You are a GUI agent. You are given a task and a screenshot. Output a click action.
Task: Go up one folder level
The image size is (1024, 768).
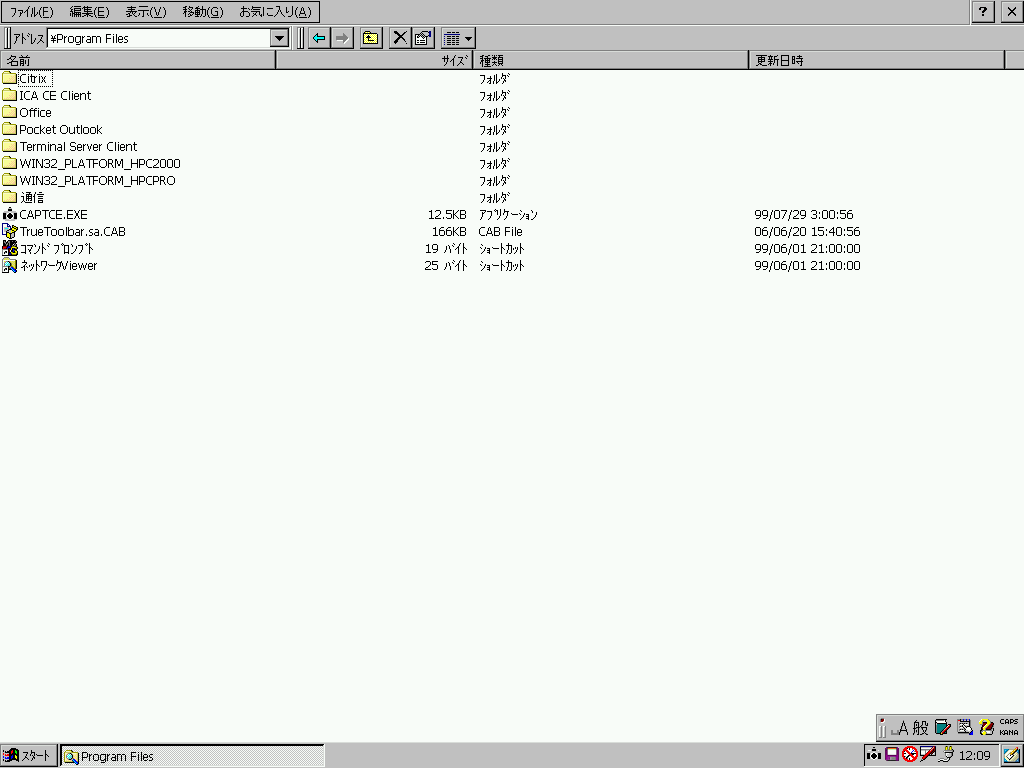coord(371,38)
